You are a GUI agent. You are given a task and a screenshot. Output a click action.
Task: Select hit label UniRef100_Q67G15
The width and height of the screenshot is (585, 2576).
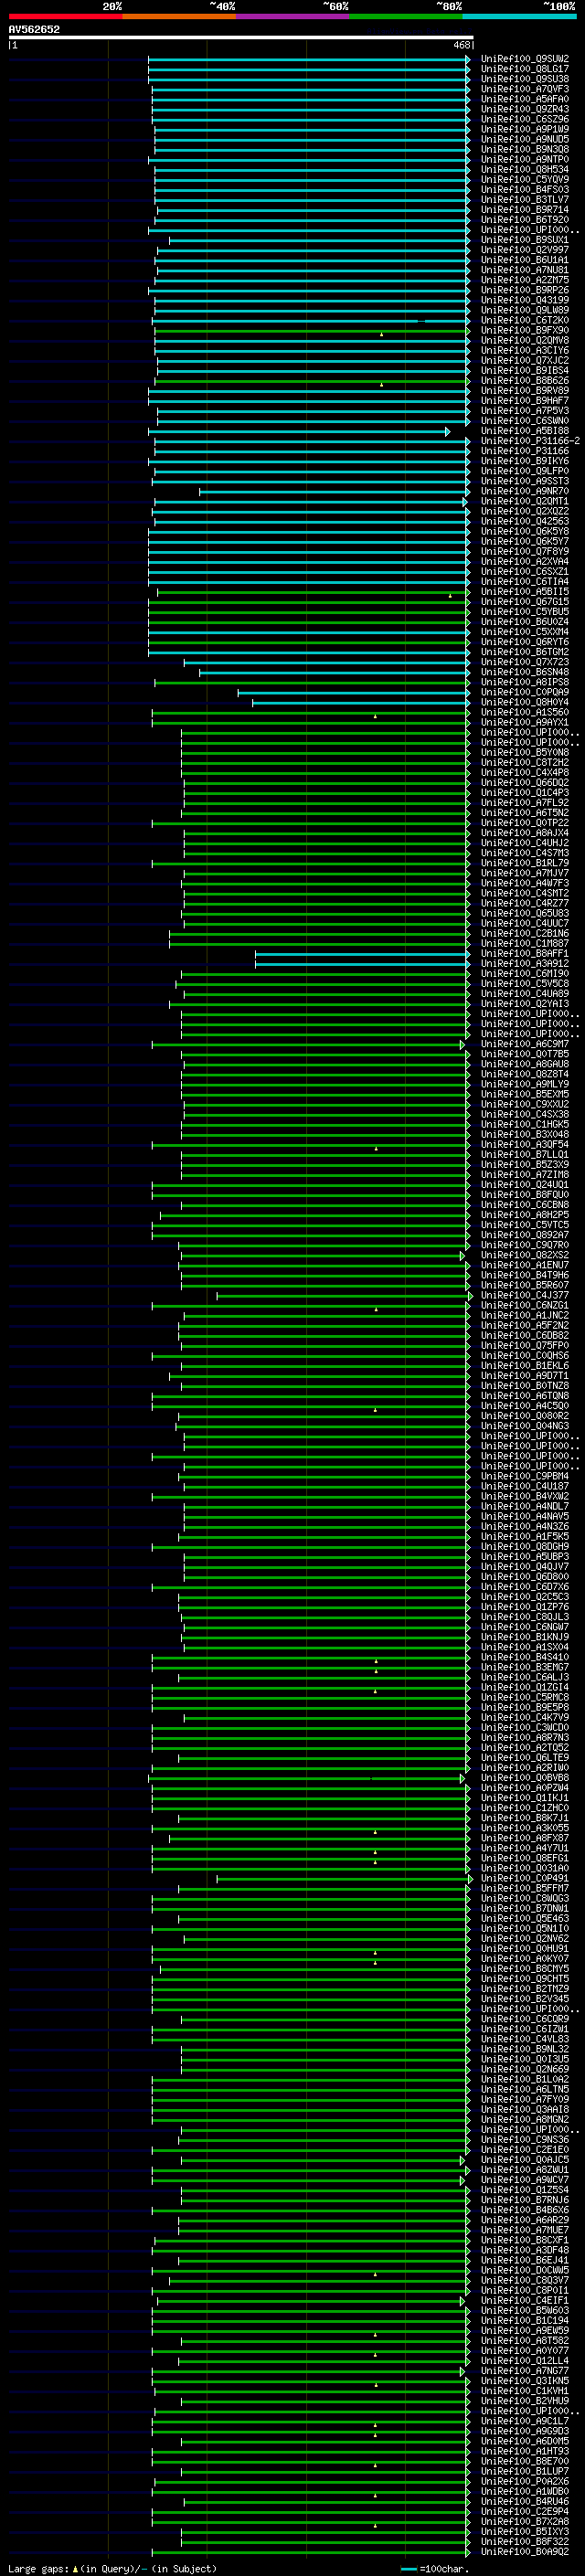525,602
